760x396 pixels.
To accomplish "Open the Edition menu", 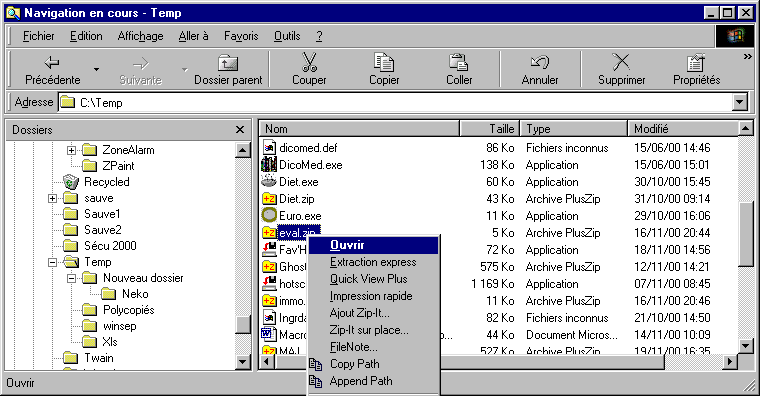I will pyautogui.click(x=86, y=36).
